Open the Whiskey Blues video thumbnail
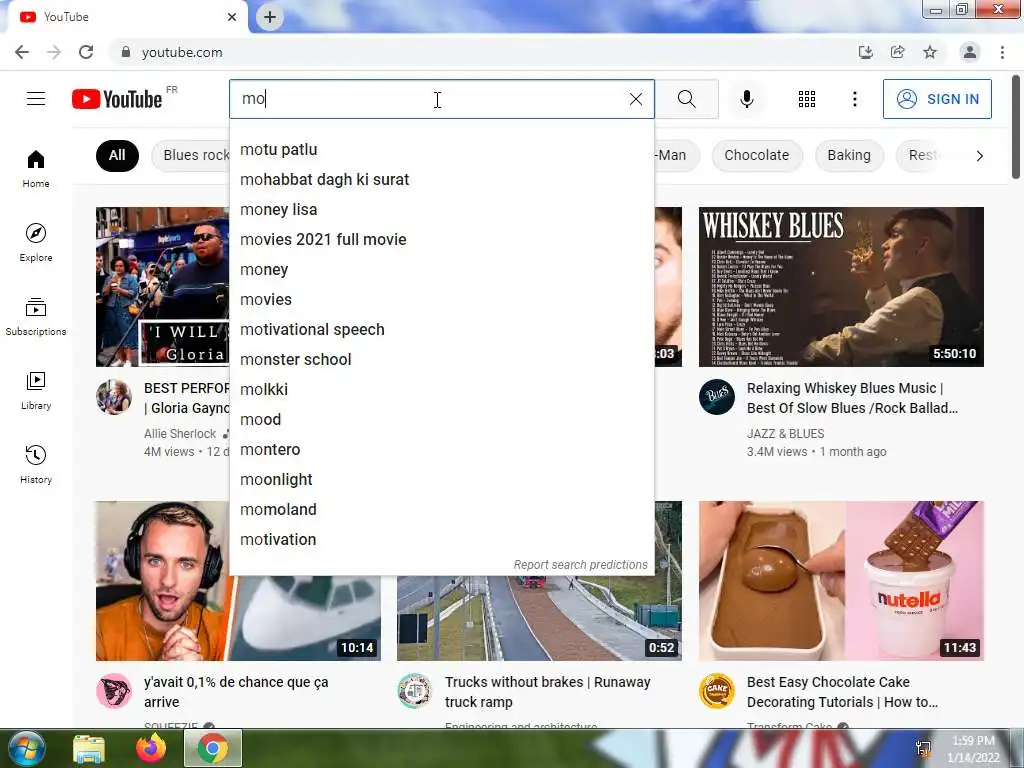Image resolution: width=1024 pixels, height=768 pixels. (841, 287)
